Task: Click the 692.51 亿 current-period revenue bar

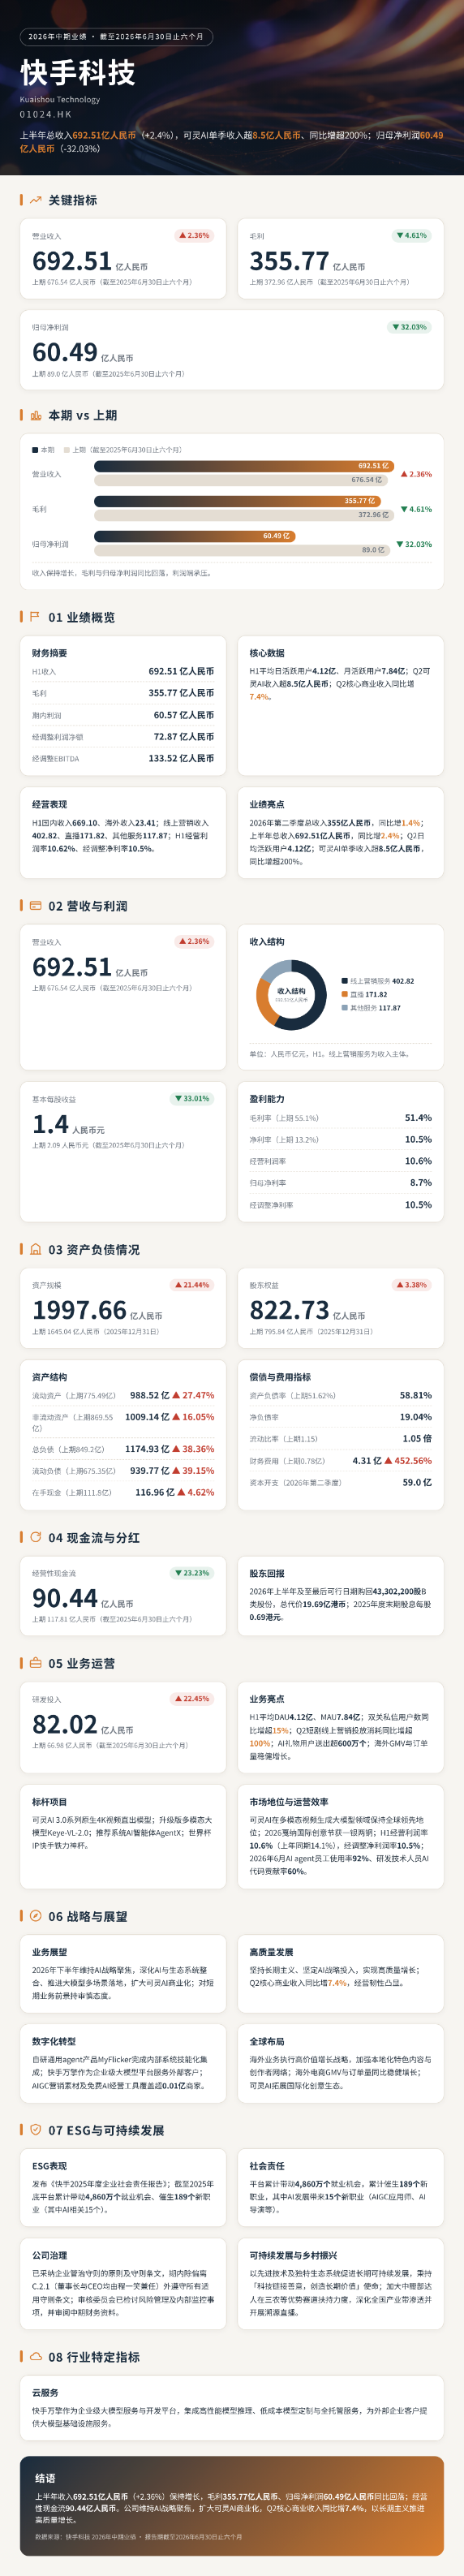Action: (x=243, y=466)
